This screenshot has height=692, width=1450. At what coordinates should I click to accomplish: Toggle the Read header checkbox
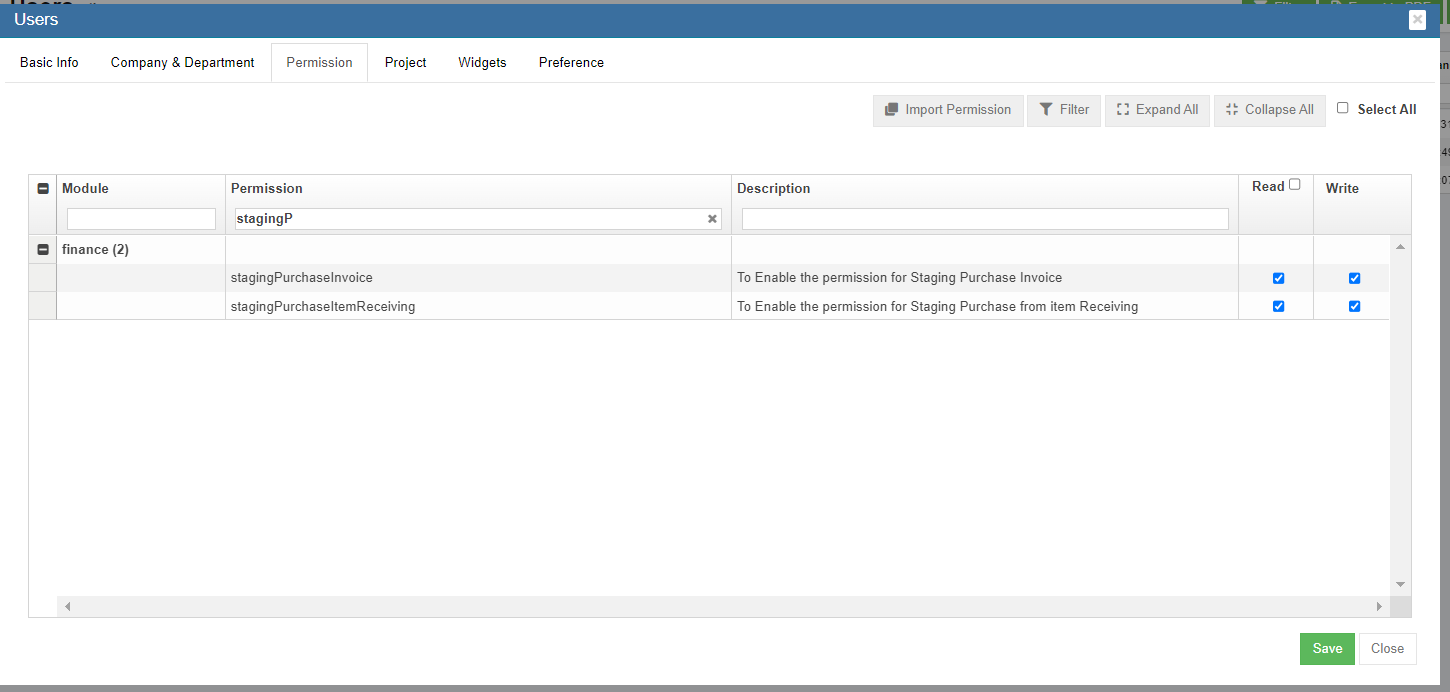[1295, 184]
